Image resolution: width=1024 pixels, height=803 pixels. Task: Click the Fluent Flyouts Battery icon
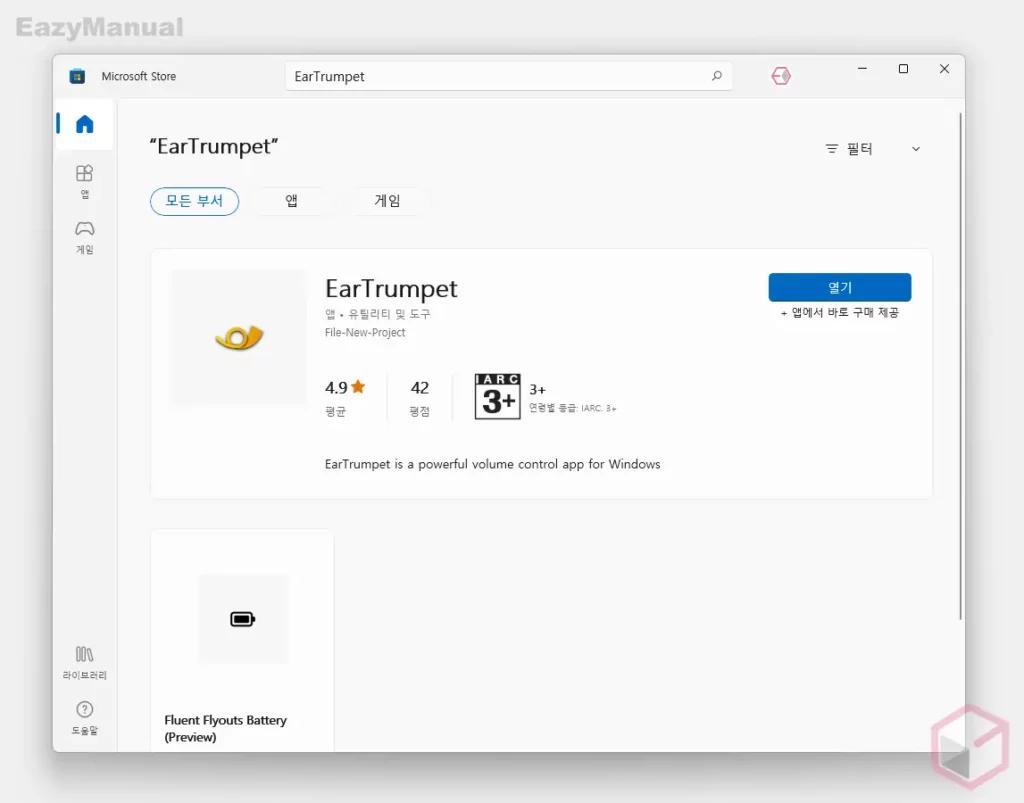coord(243,619)
